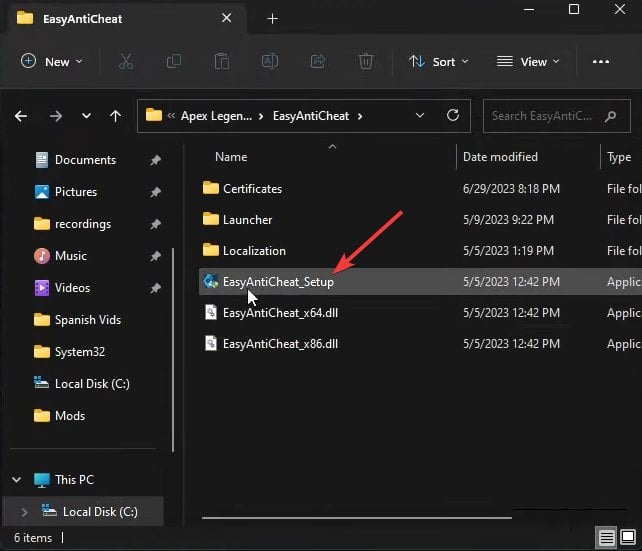The width and height of the screenshot is (642, 551).
Task: Minimize the File Explorer window
Action: pyautogui.click(x=529, y=9)
